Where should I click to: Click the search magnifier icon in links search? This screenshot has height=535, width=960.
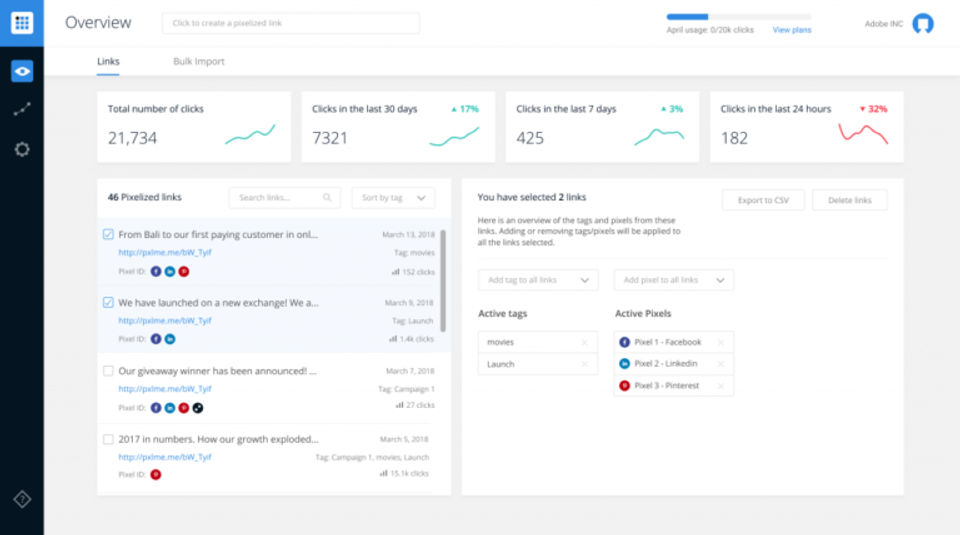(327, 198)
